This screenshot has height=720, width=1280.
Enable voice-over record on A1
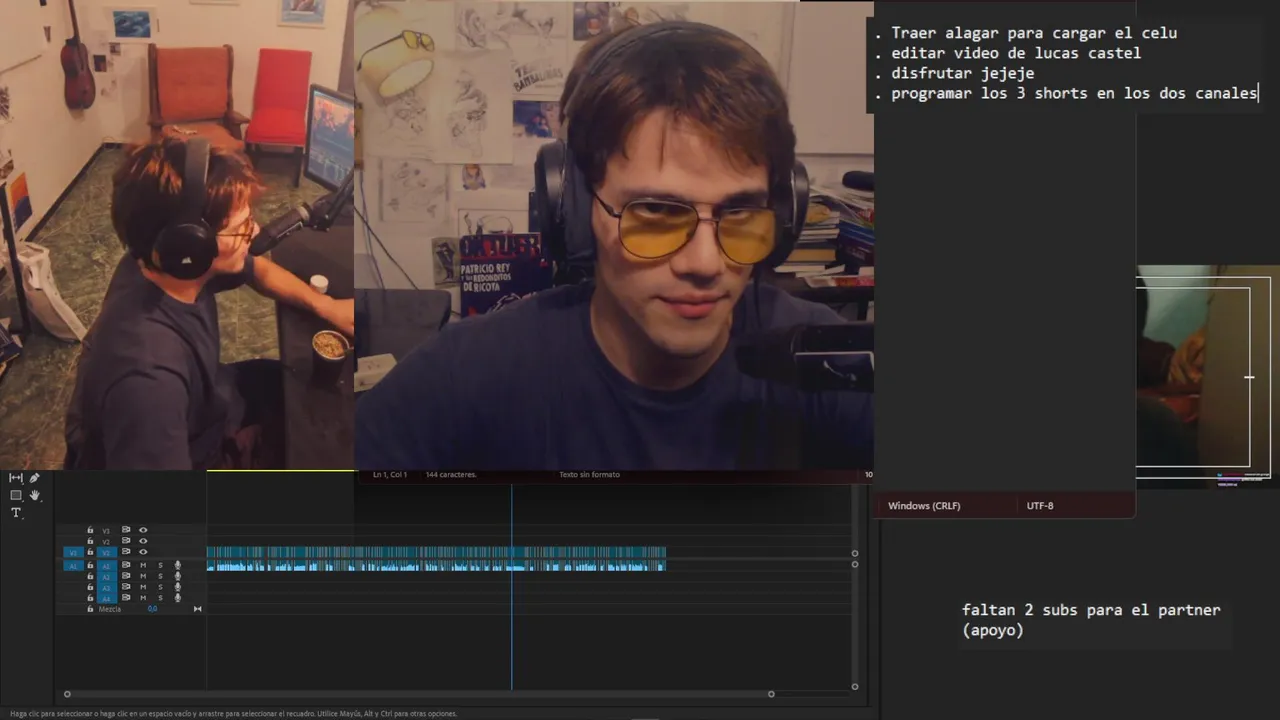coord(177,565)
